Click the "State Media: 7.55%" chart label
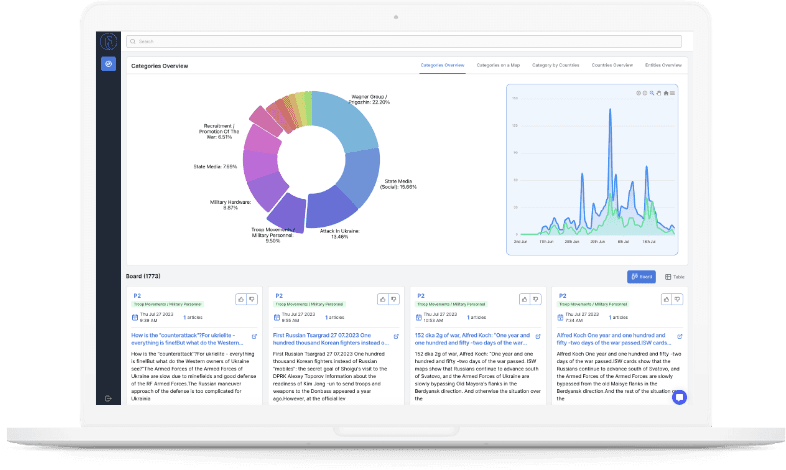This screenshot has width=786, height=470. tap(215, 166)
